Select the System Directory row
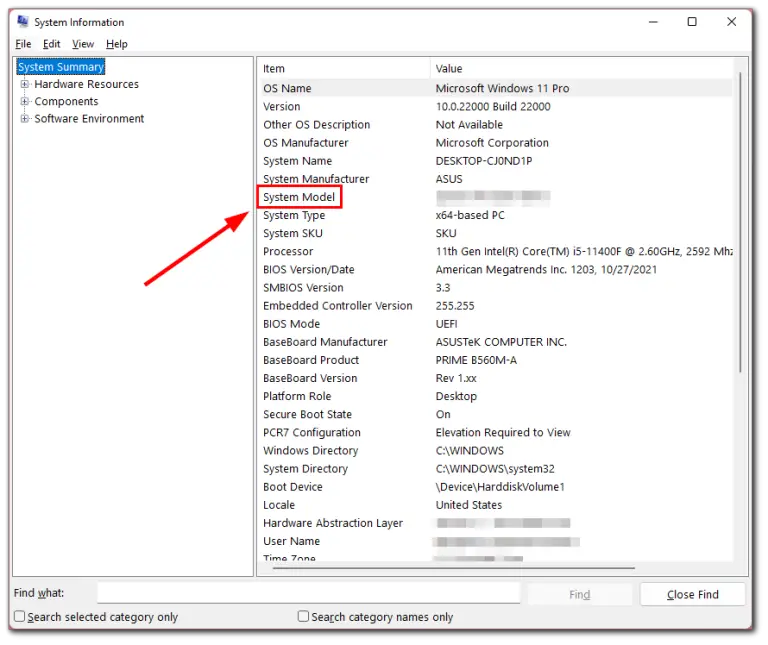Viewport: 768px width, 645px height. 496,469
